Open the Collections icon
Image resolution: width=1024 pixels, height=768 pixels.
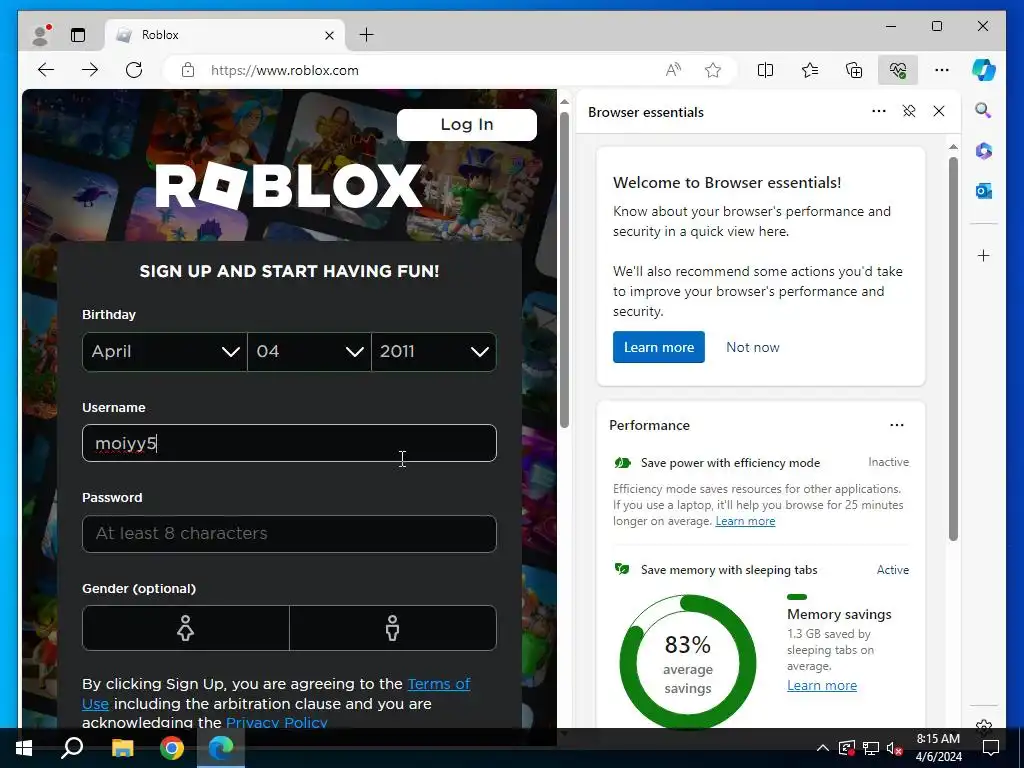click(854, 70)
